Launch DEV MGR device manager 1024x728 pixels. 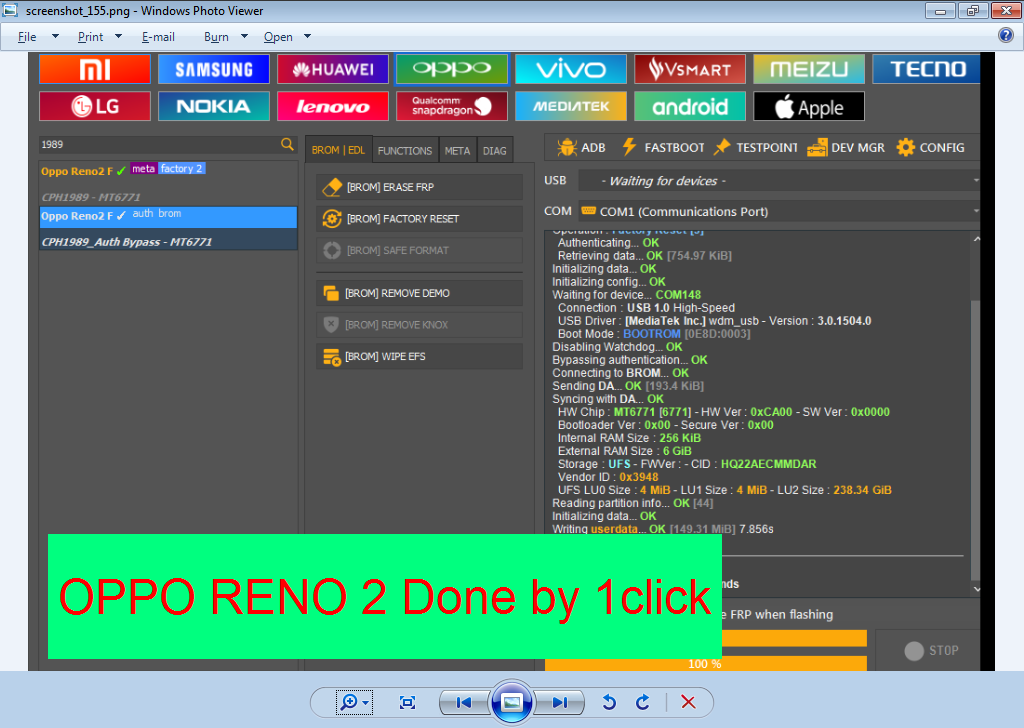[x=846, y=148]
